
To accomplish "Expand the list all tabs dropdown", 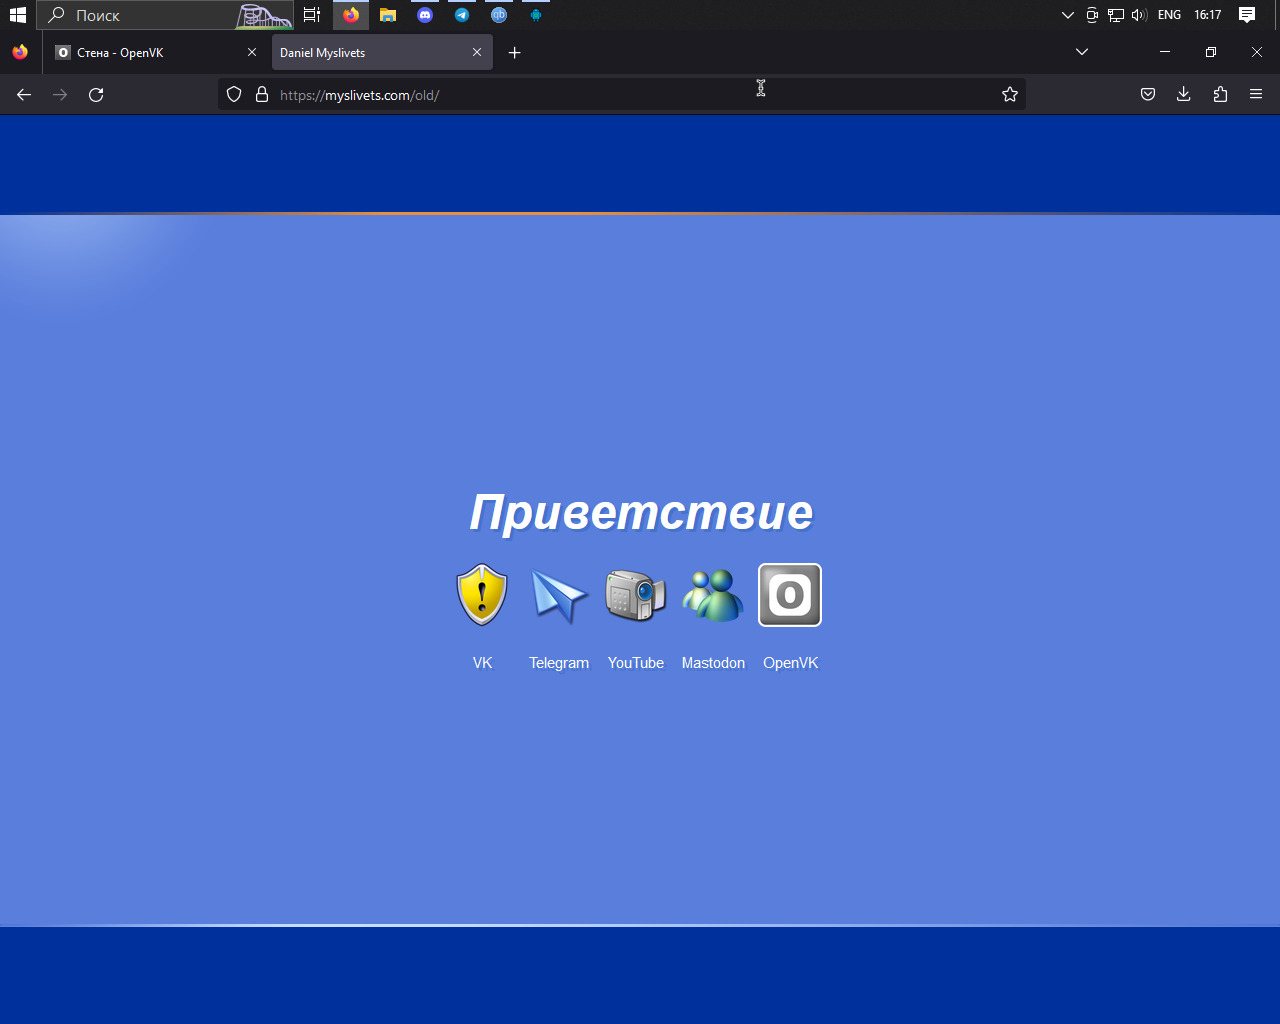I will pyautogui.click(x=1082, y=52).
